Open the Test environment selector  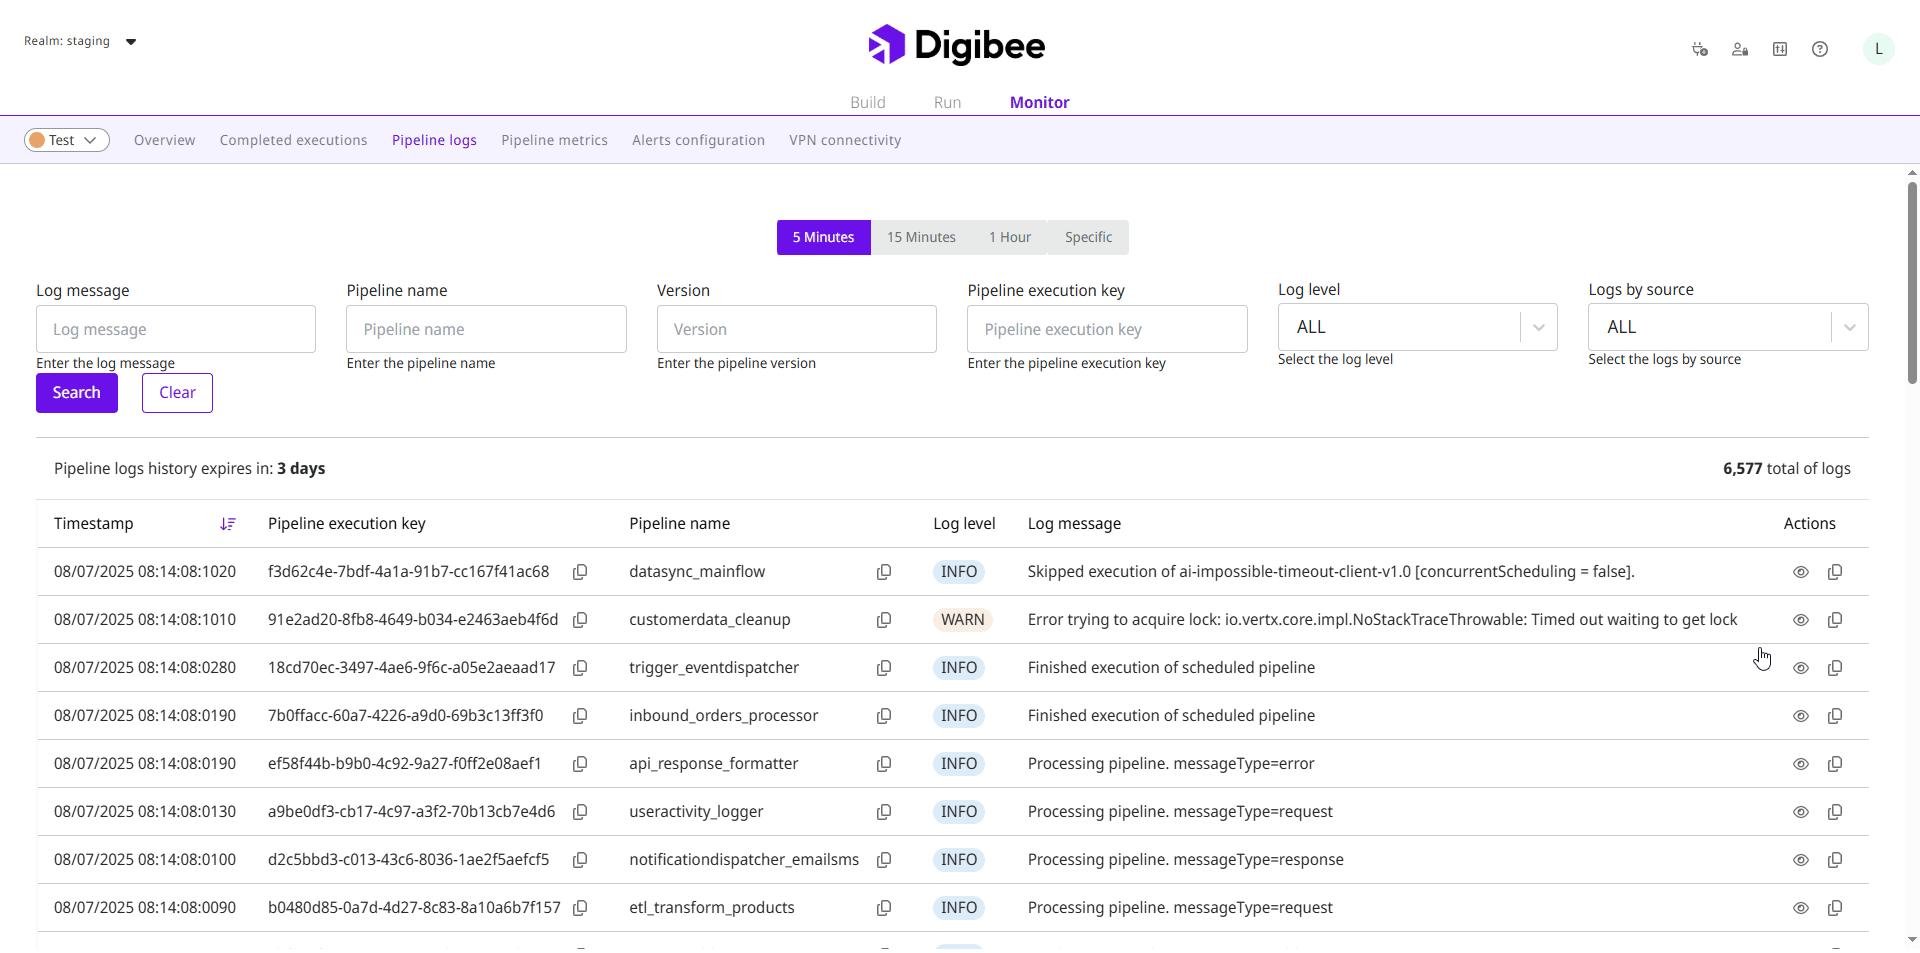pos(67,140)
